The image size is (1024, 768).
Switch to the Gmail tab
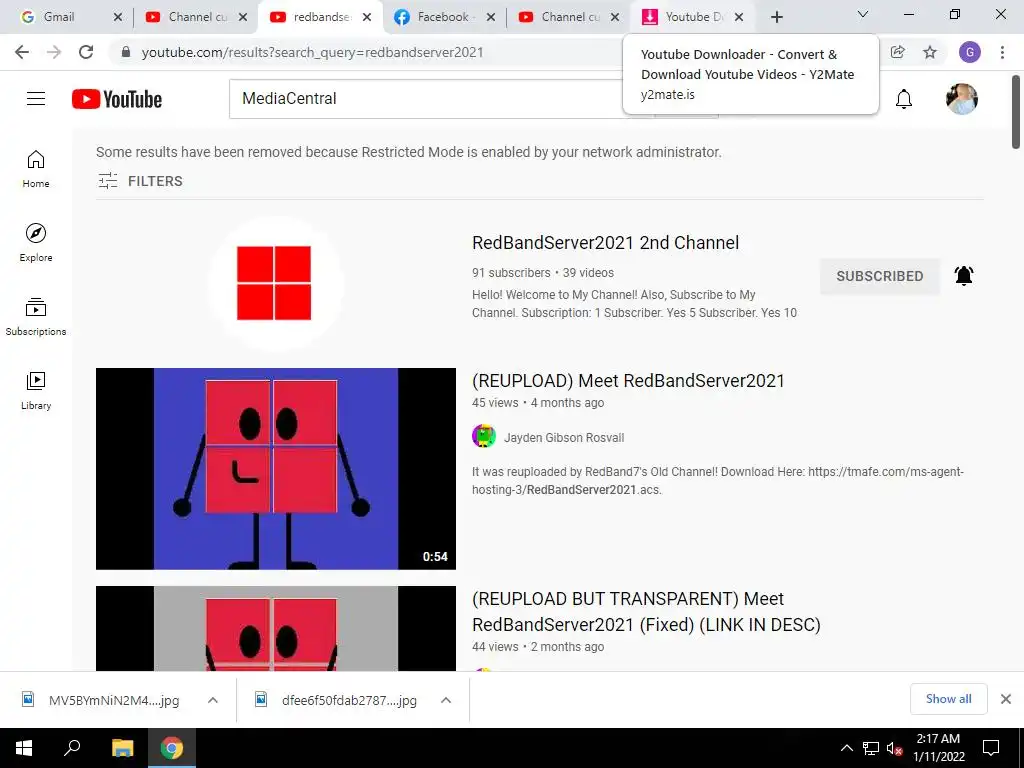(59, 17)
